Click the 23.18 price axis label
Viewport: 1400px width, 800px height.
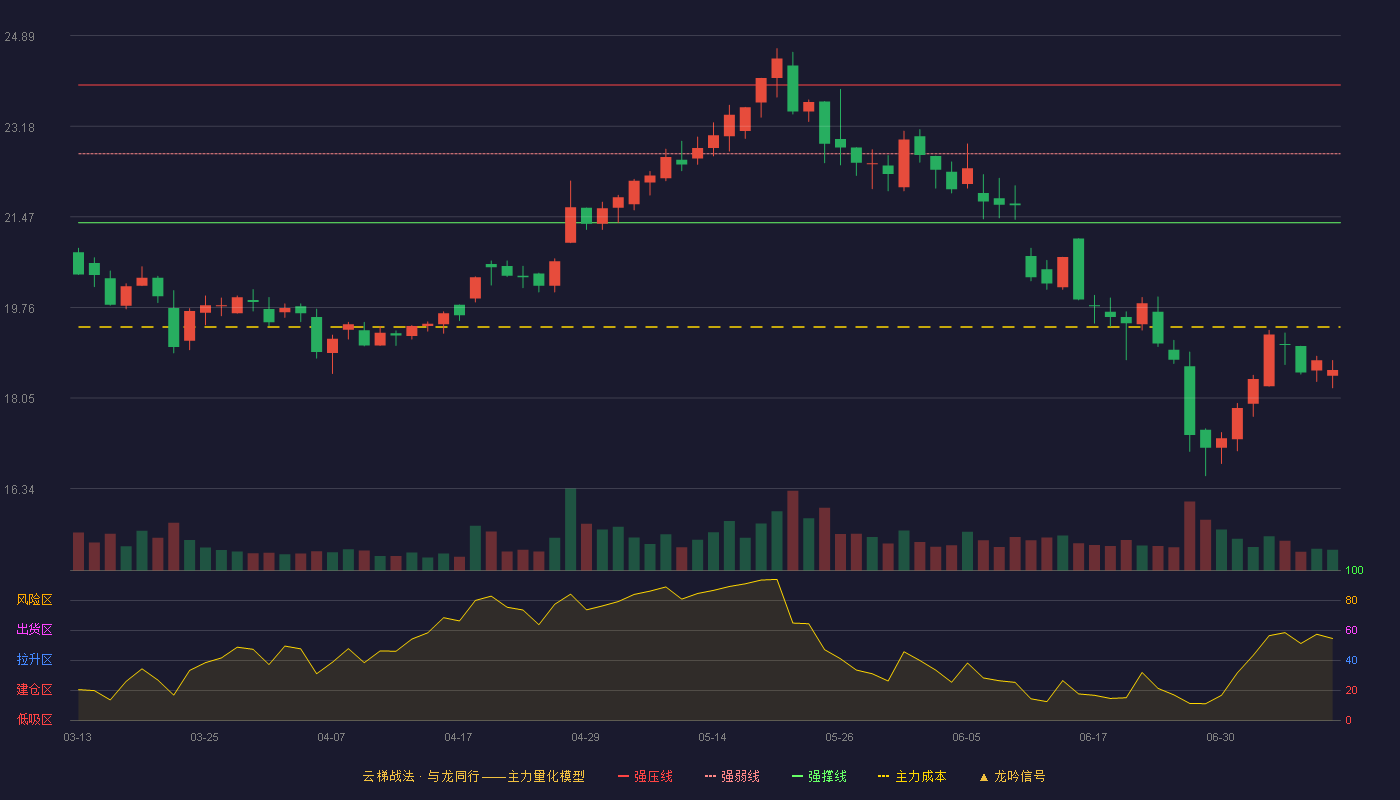pos(19,128)
